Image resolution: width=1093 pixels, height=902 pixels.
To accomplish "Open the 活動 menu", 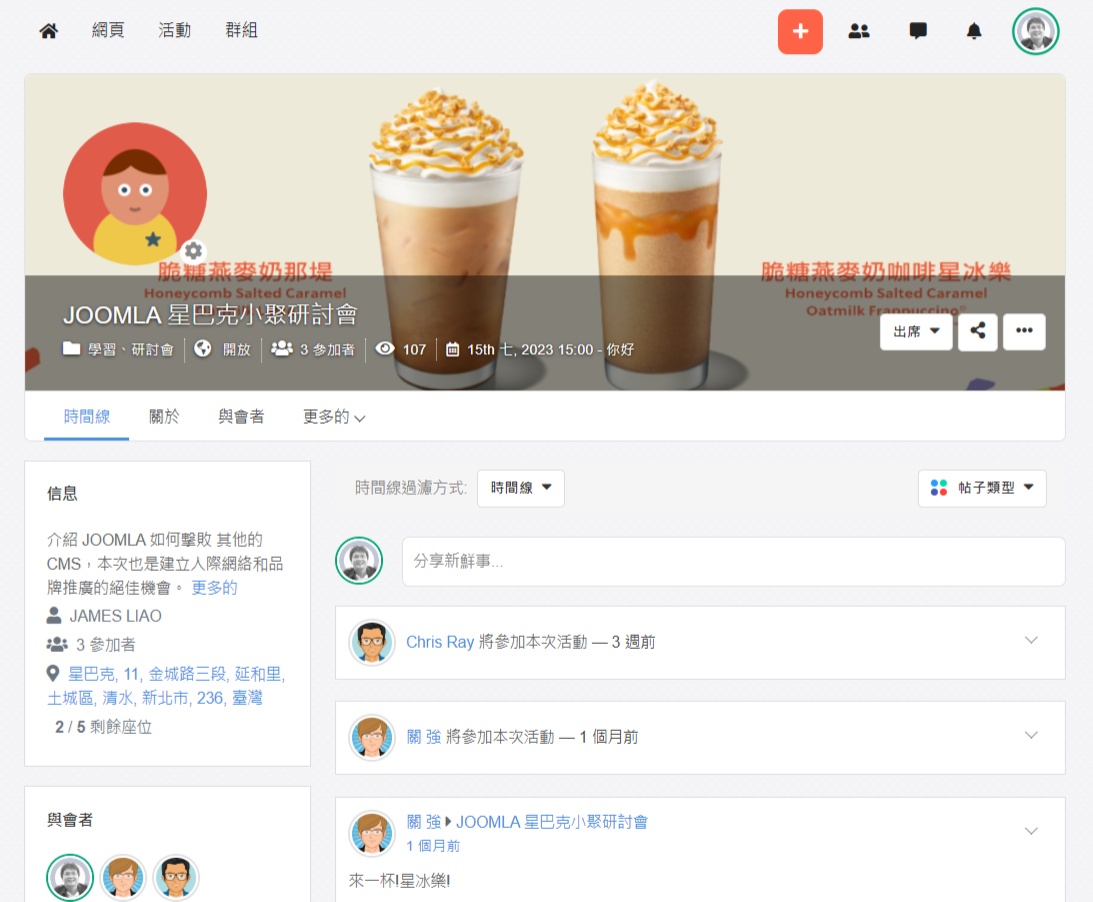I will [174, 30].
